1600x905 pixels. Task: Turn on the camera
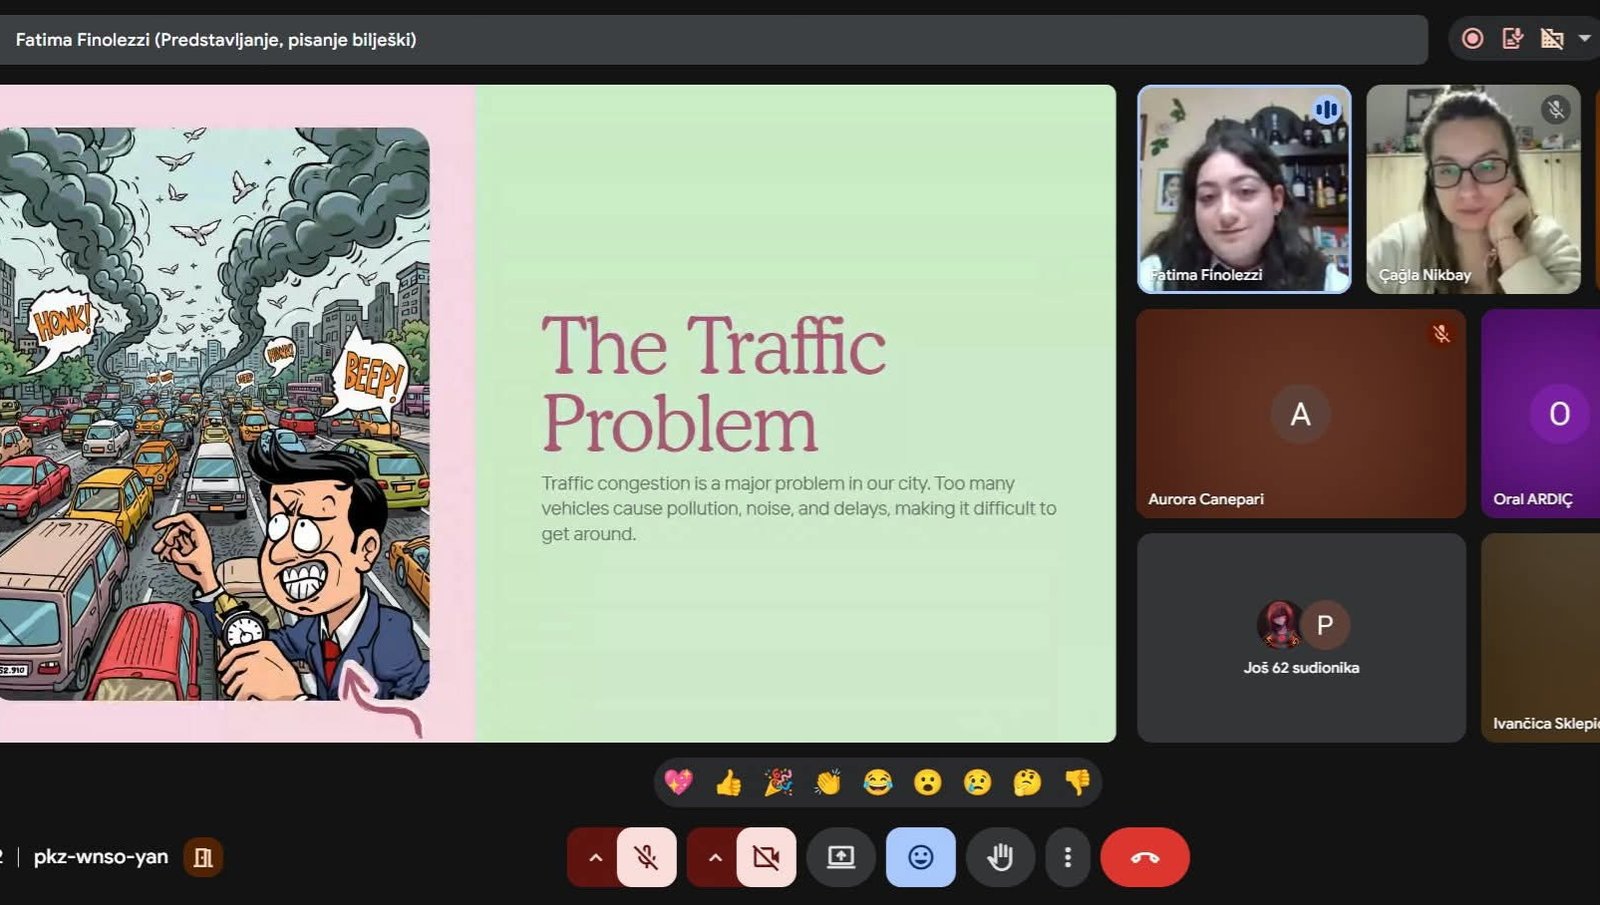click(766, 857)
